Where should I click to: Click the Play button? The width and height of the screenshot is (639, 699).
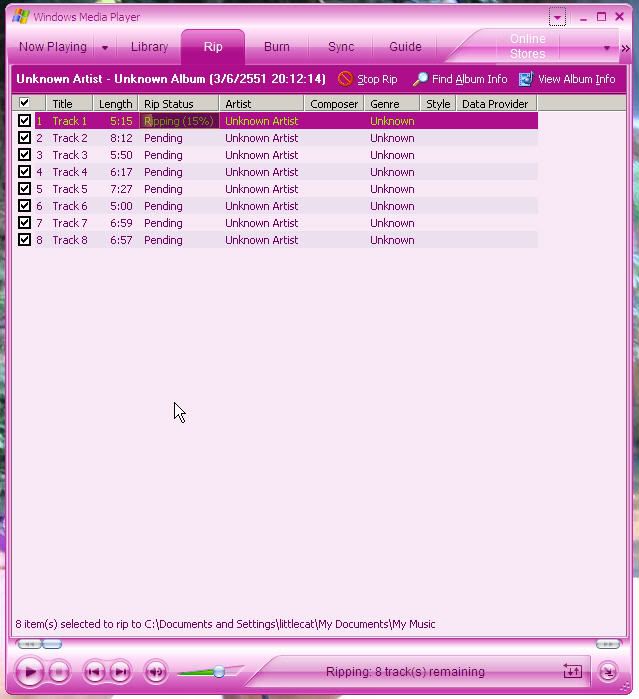coord(29,671)
